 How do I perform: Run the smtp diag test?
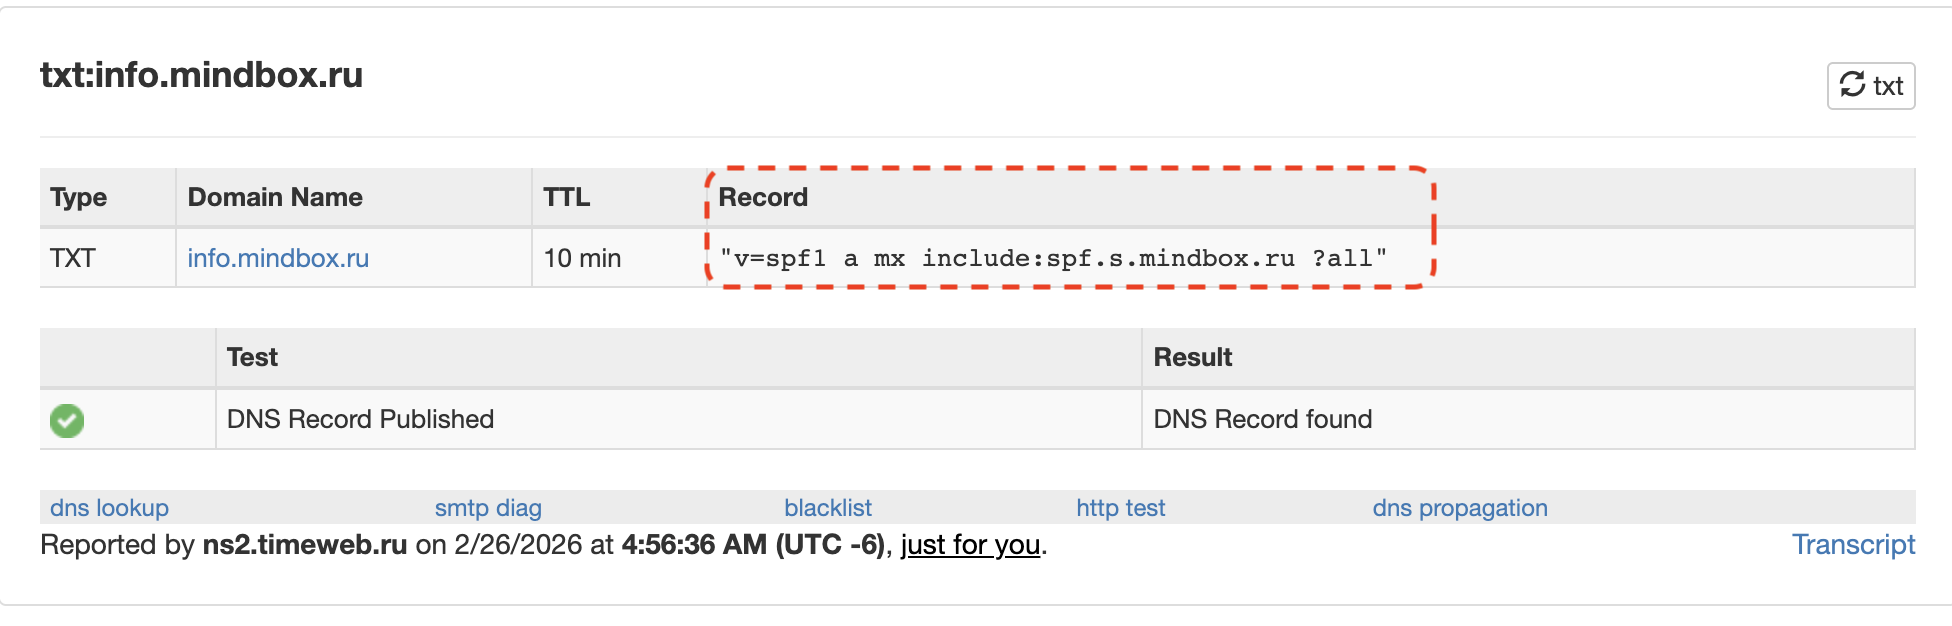(488, 508)
